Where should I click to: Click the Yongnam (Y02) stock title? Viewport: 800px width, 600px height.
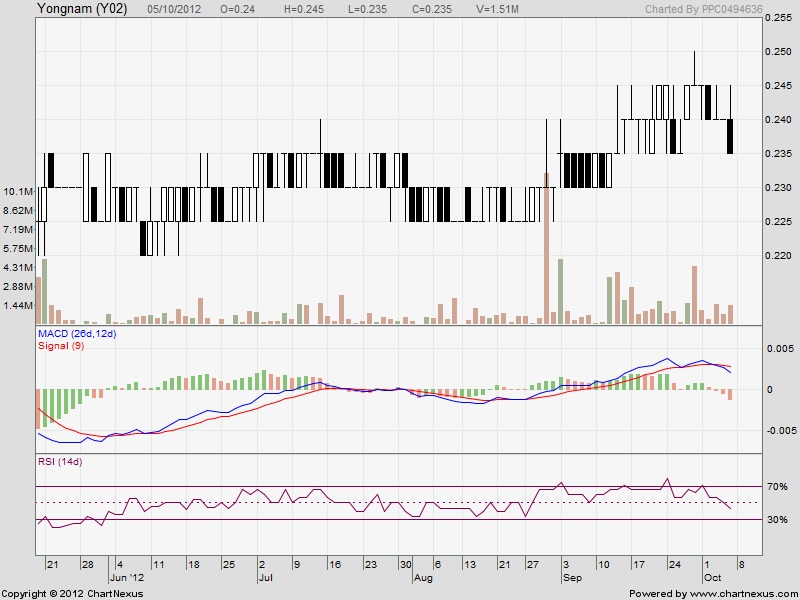tap(82, 9)
